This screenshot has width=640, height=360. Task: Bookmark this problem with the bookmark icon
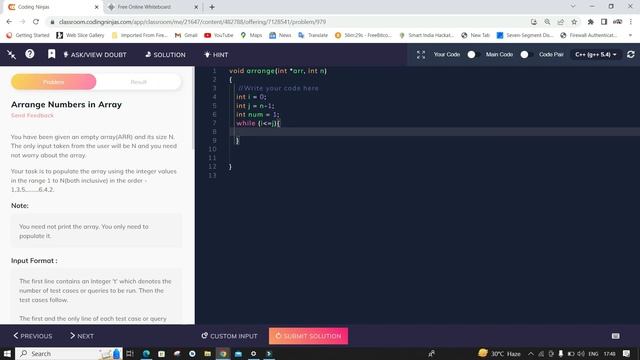[x=51, y=54]
